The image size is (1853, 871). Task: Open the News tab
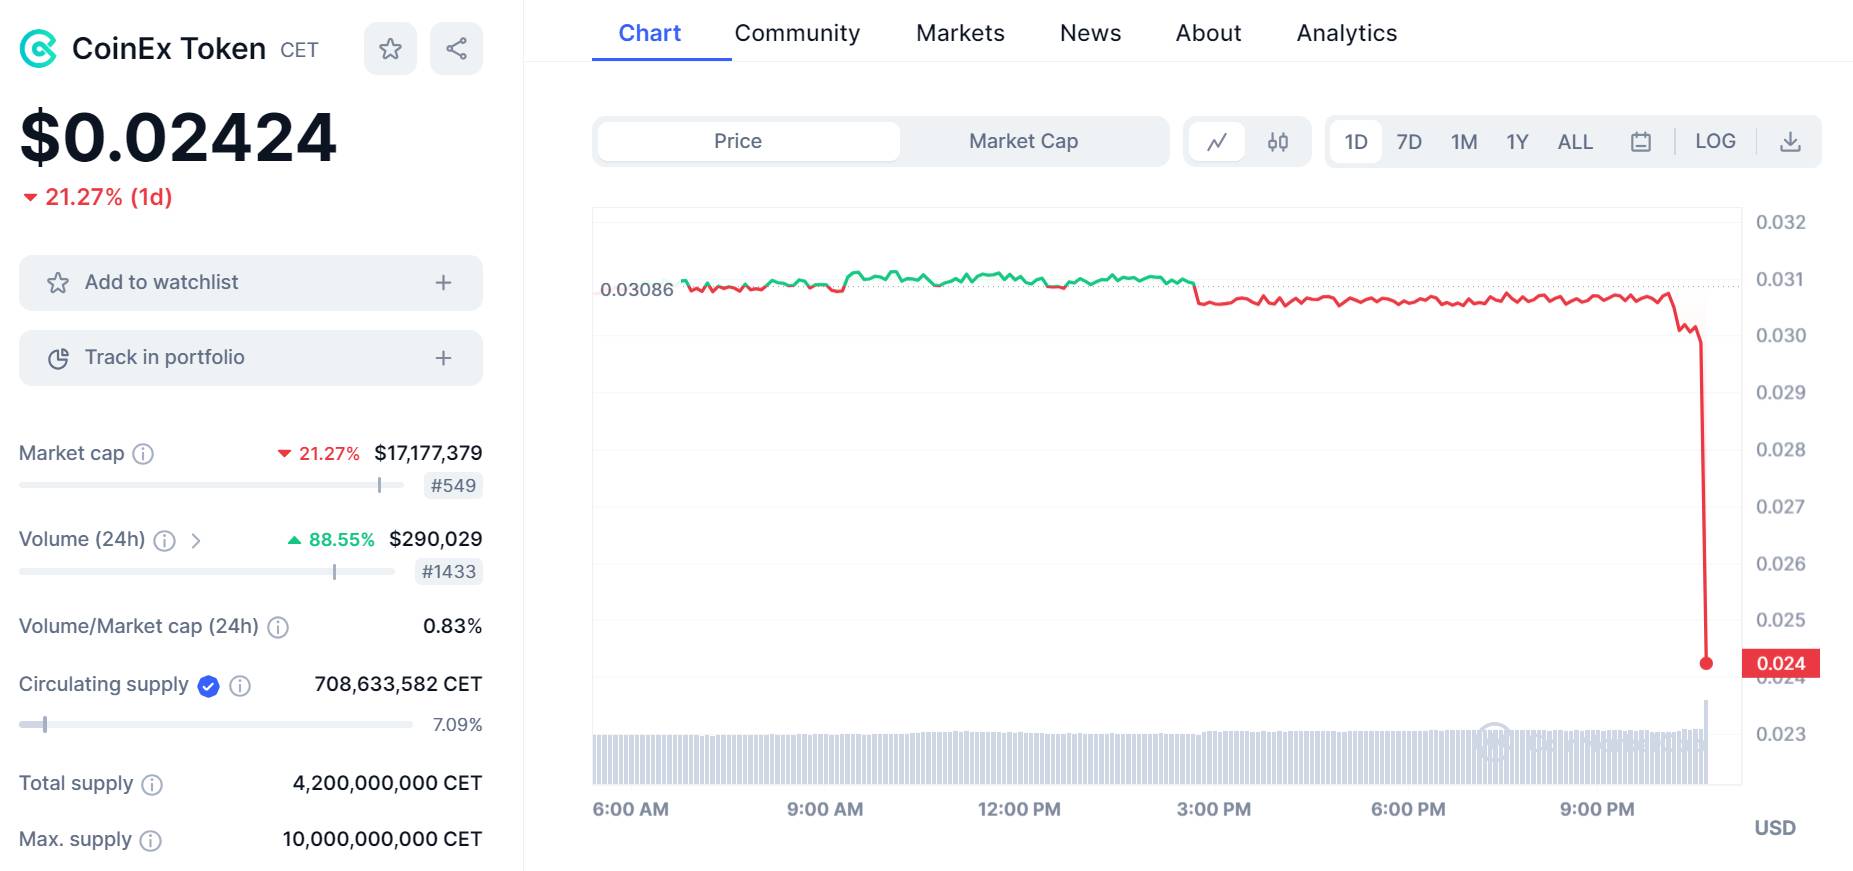click(x=1090, y=33)
